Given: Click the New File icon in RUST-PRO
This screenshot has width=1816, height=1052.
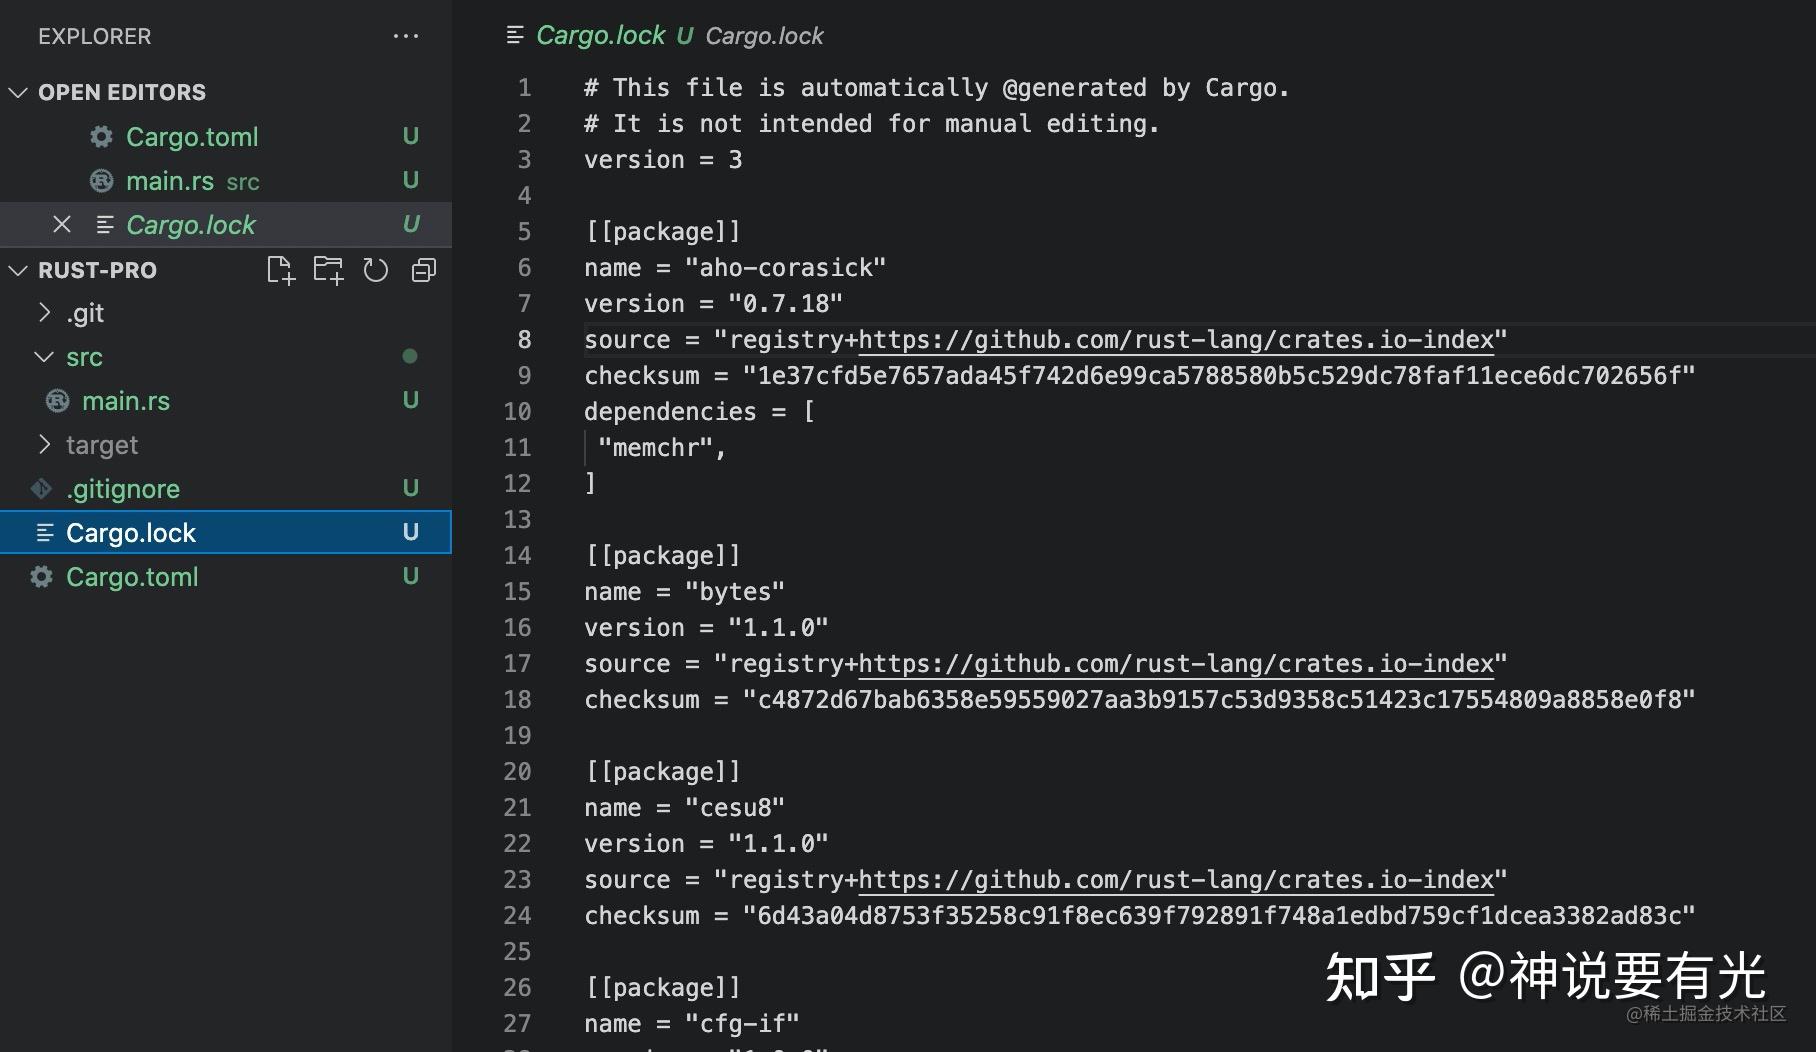Looking at the screenshot, I should click(x=280, y=269).
